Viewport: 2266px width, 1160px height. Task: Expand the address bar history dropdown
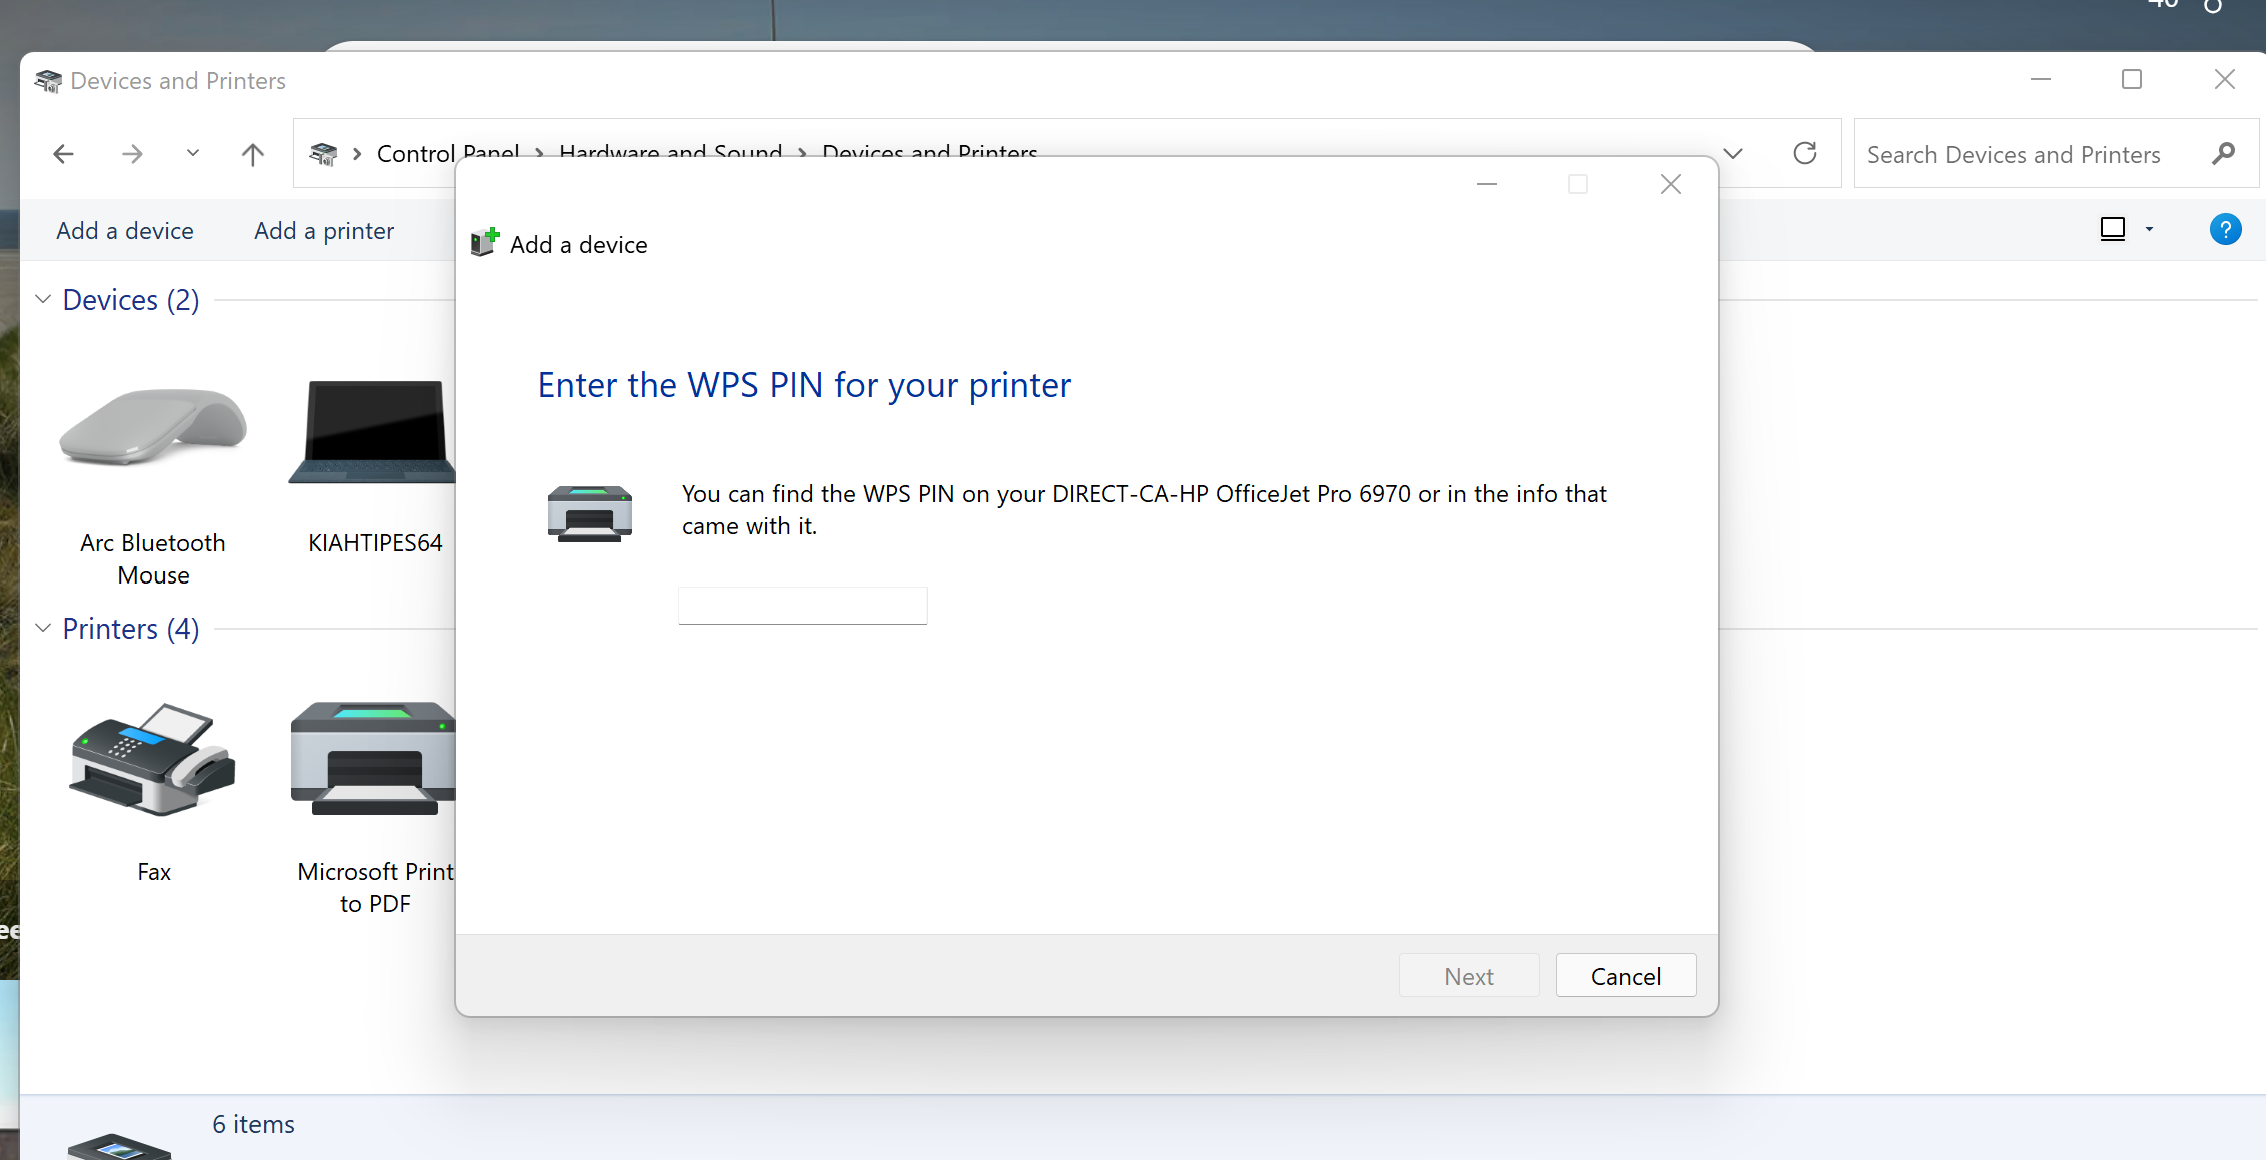[x=1732, y=153]
